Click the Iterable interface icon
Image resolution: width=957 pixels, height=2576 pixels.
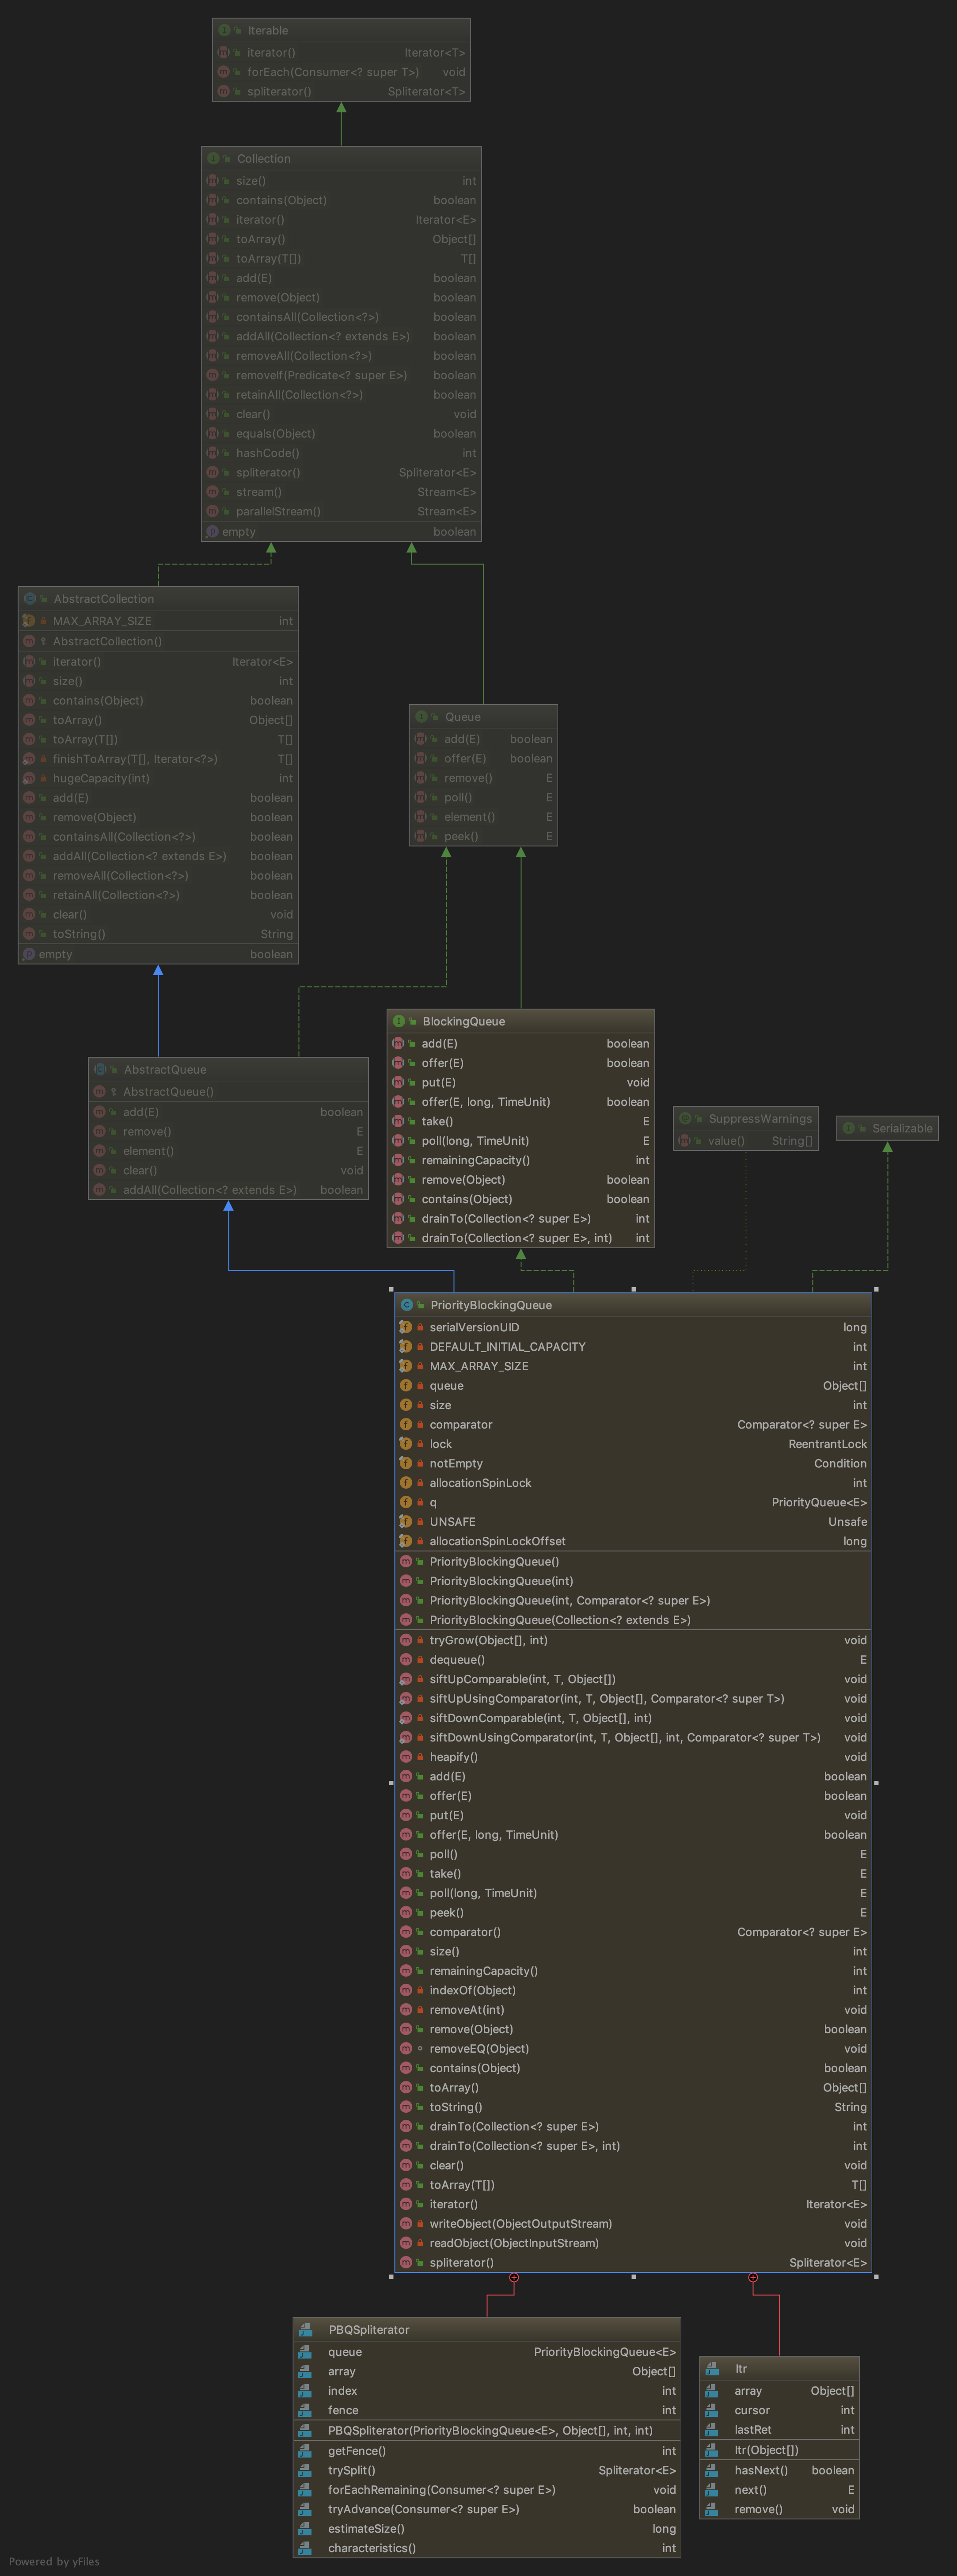[x=224, y=31]
